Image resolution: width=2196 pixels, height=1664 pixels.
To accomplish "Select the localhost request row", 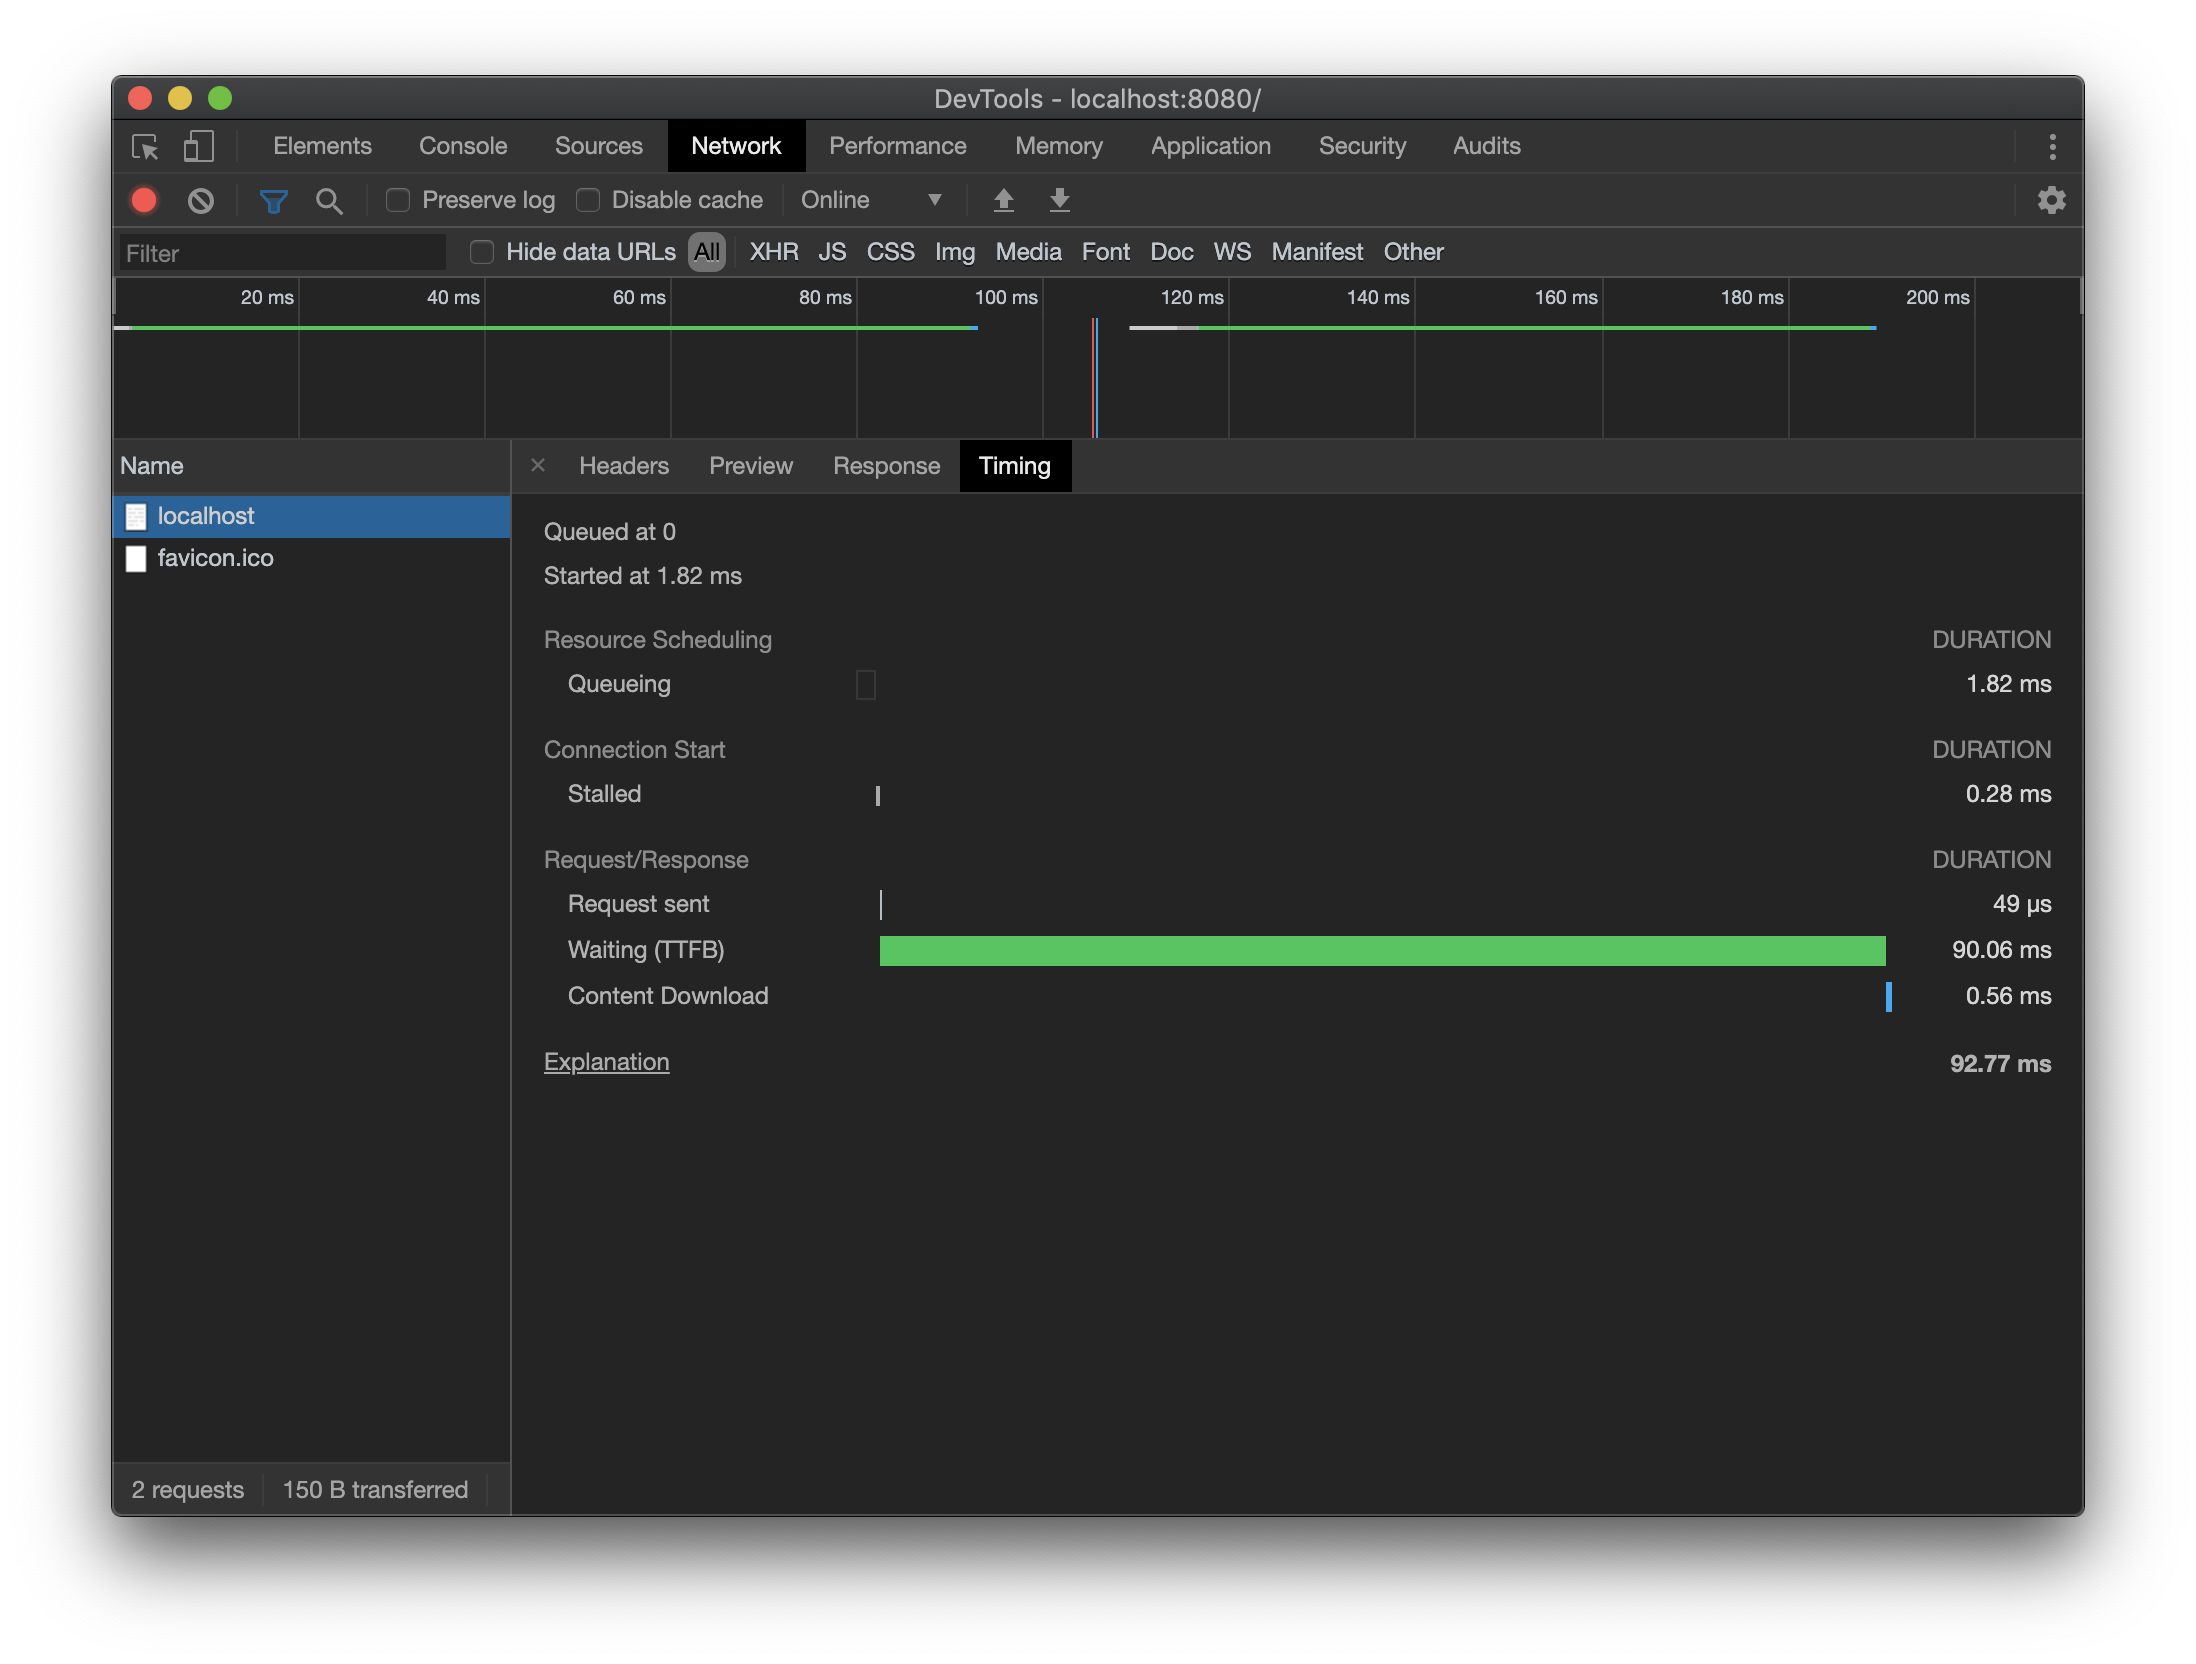I will coord(312,516).
